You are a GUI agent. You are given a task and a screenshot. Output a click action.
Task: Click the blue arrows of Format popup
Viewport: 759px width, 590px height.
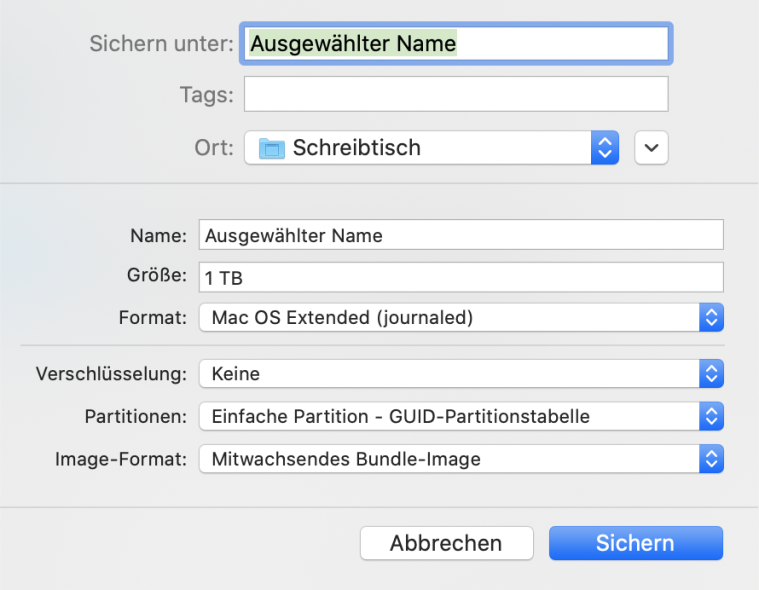click(x=712, y=318)
